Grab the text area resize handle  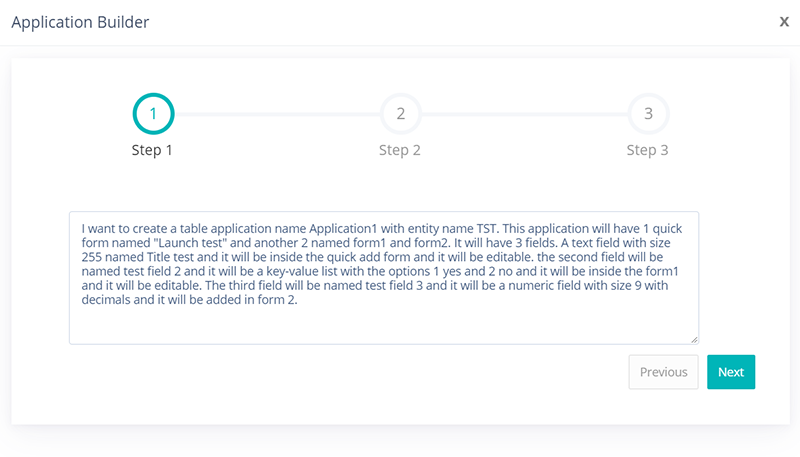(x=694, y=340)
